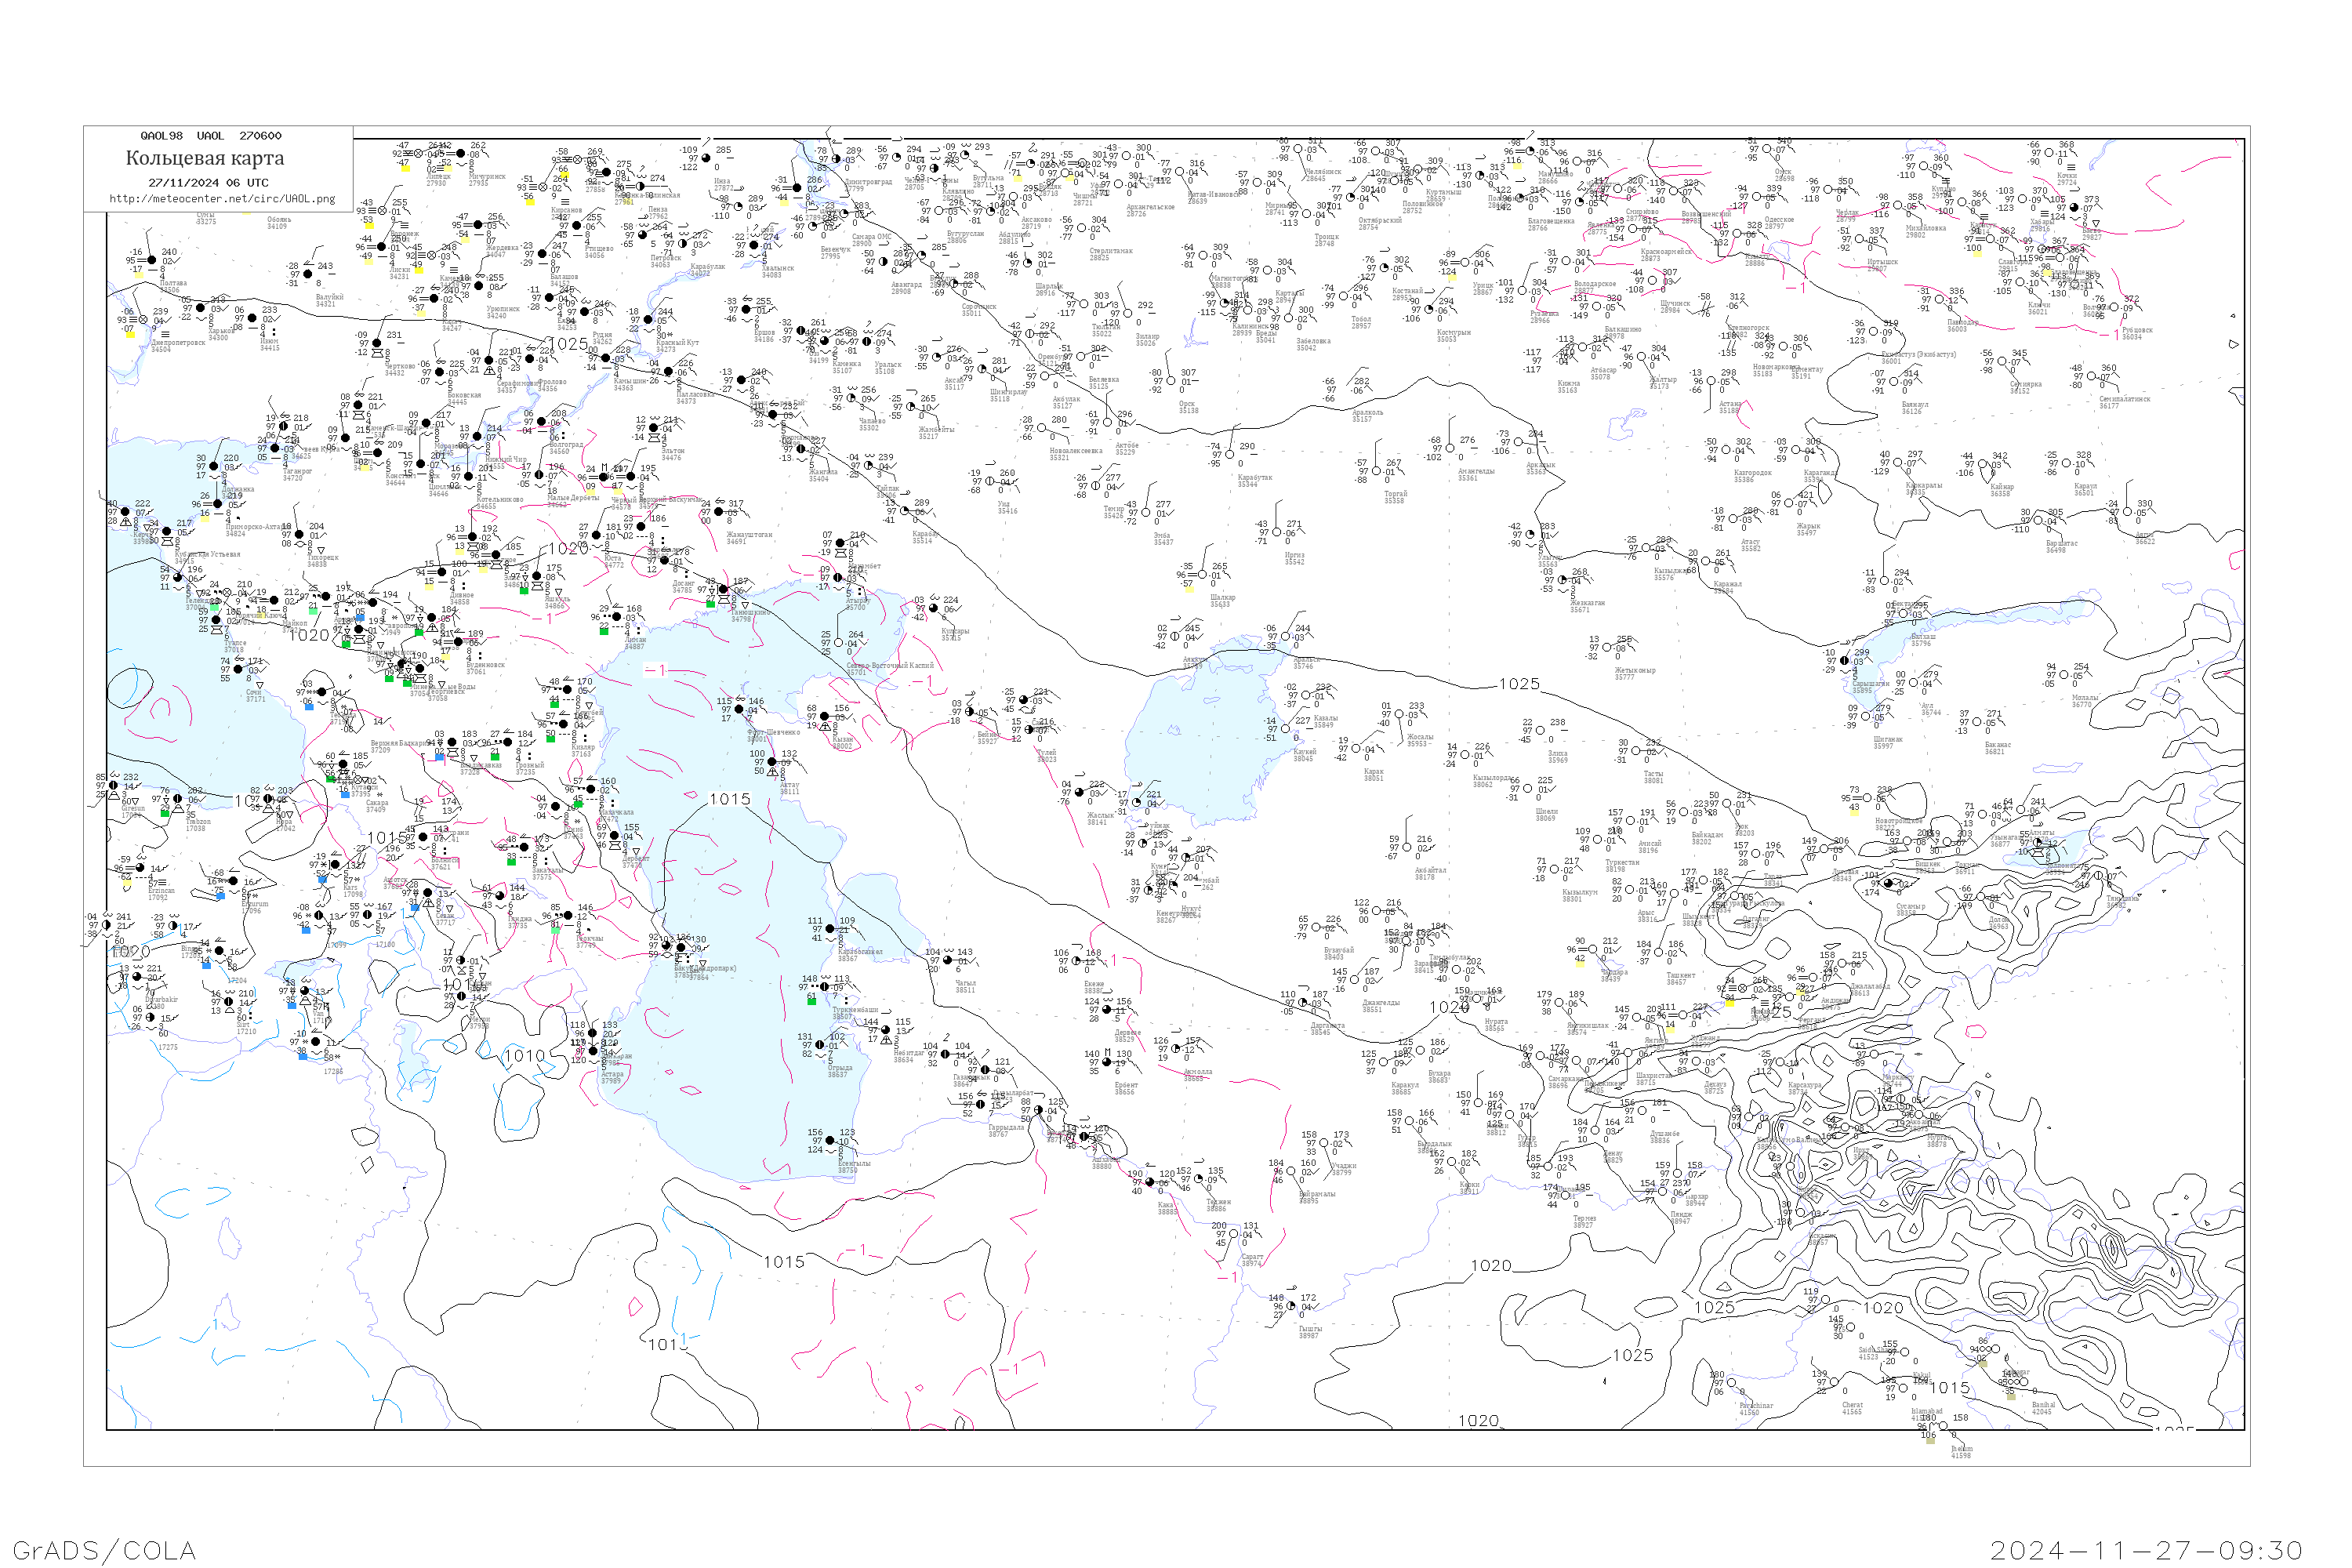Image resolution: width=2352 pixels, height=1568 pixels.
Task: Click the QAOL98 UAOL 270600 header code
Action: click(210, 136)
